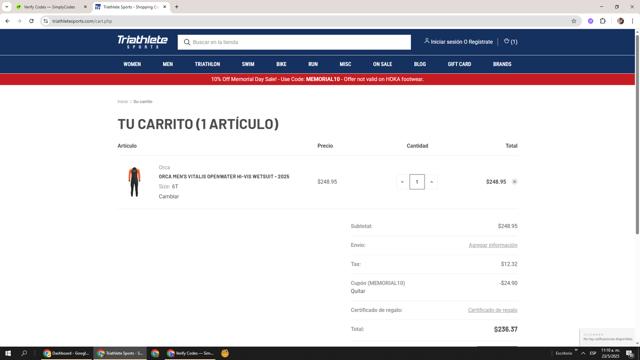Click the ESP language indicator

(x=593, y=353)
